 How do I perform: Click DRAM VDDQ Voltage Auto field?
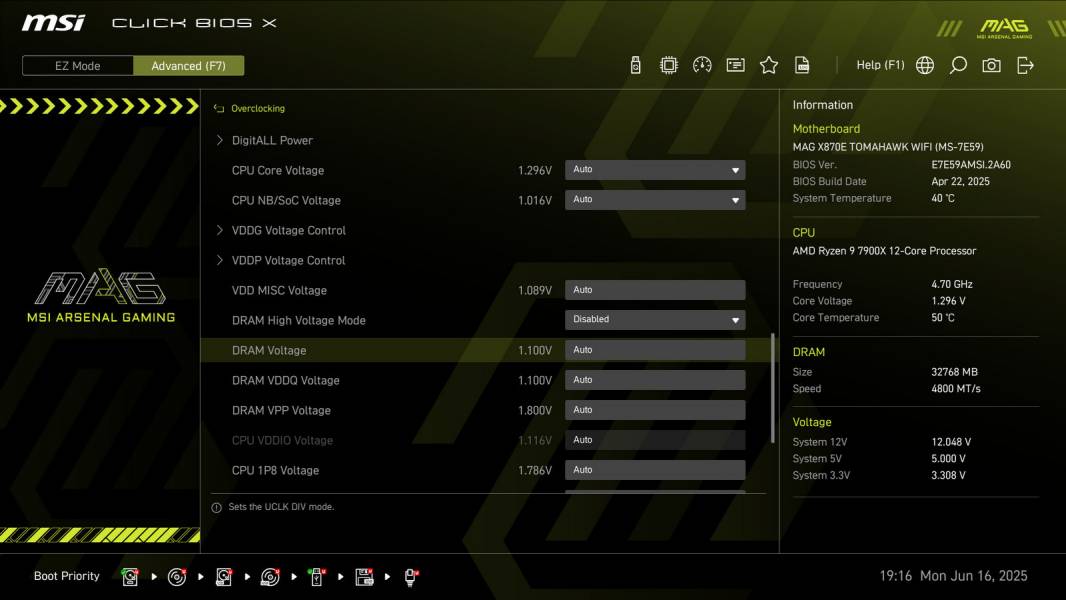pyautogui.click(x=655, y=380)
